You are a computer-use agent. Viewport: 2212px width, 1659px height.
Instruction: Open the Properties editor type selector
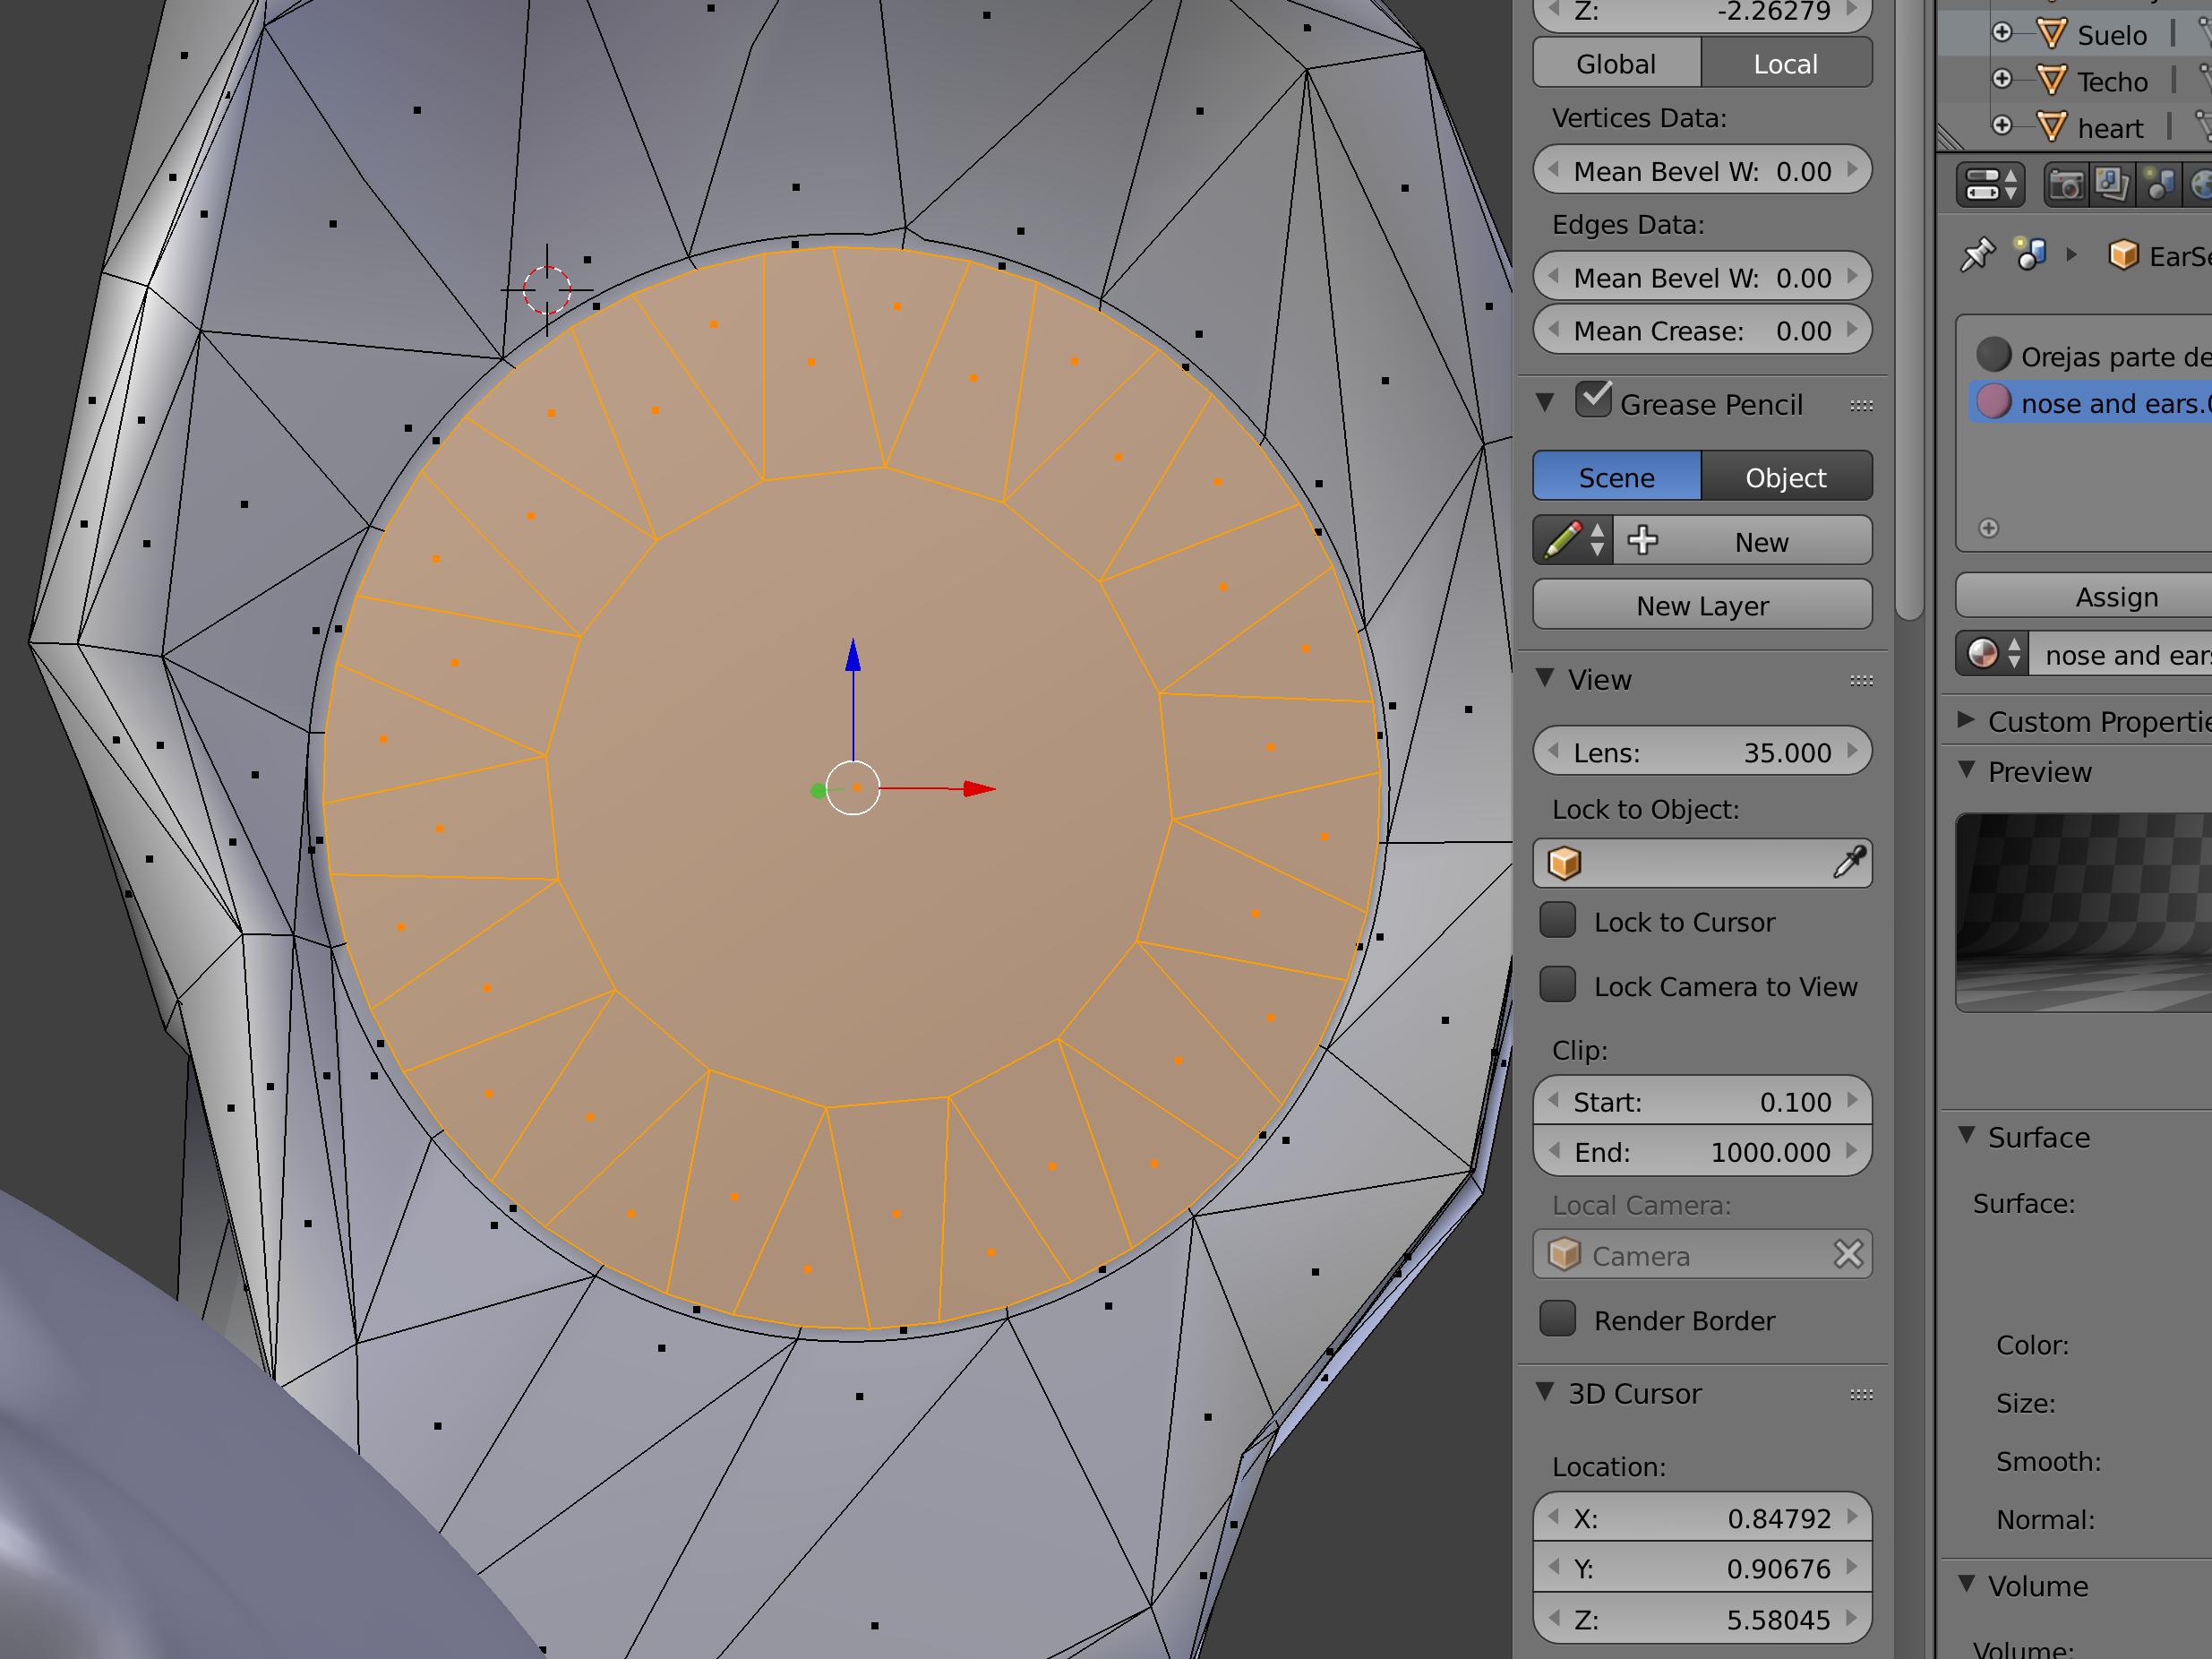[1990, 185]
